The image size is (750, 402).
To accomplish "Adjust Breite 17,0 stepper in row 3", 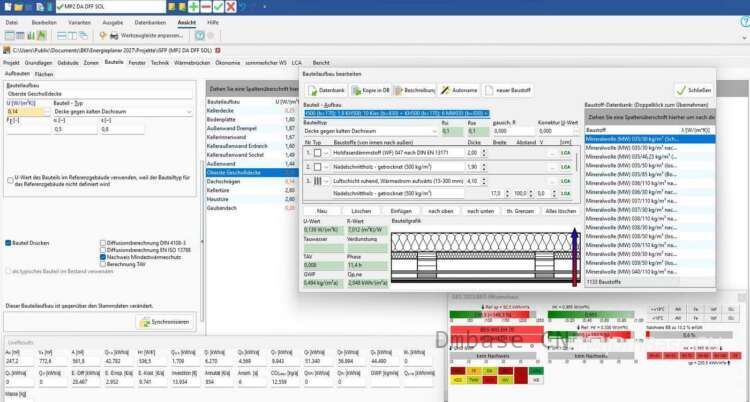I will [x=506, y=193].
